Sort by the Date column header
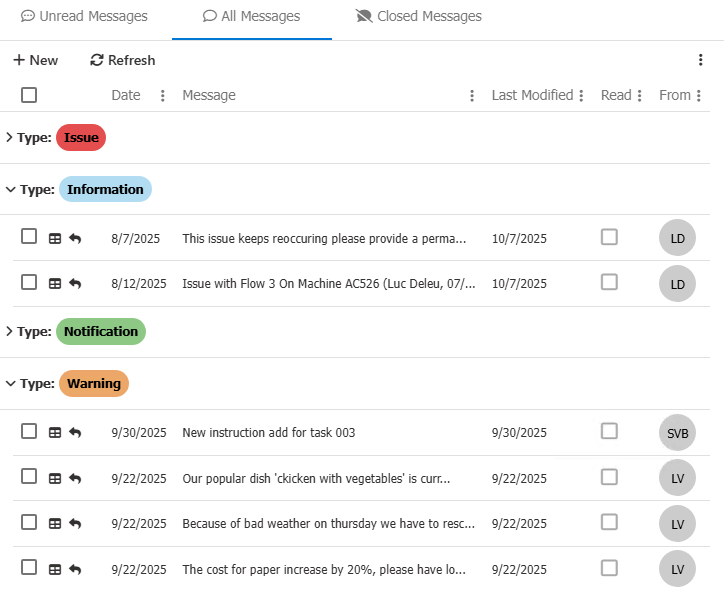The width and height of the screenshot is (724, 590). coord(126,95)
